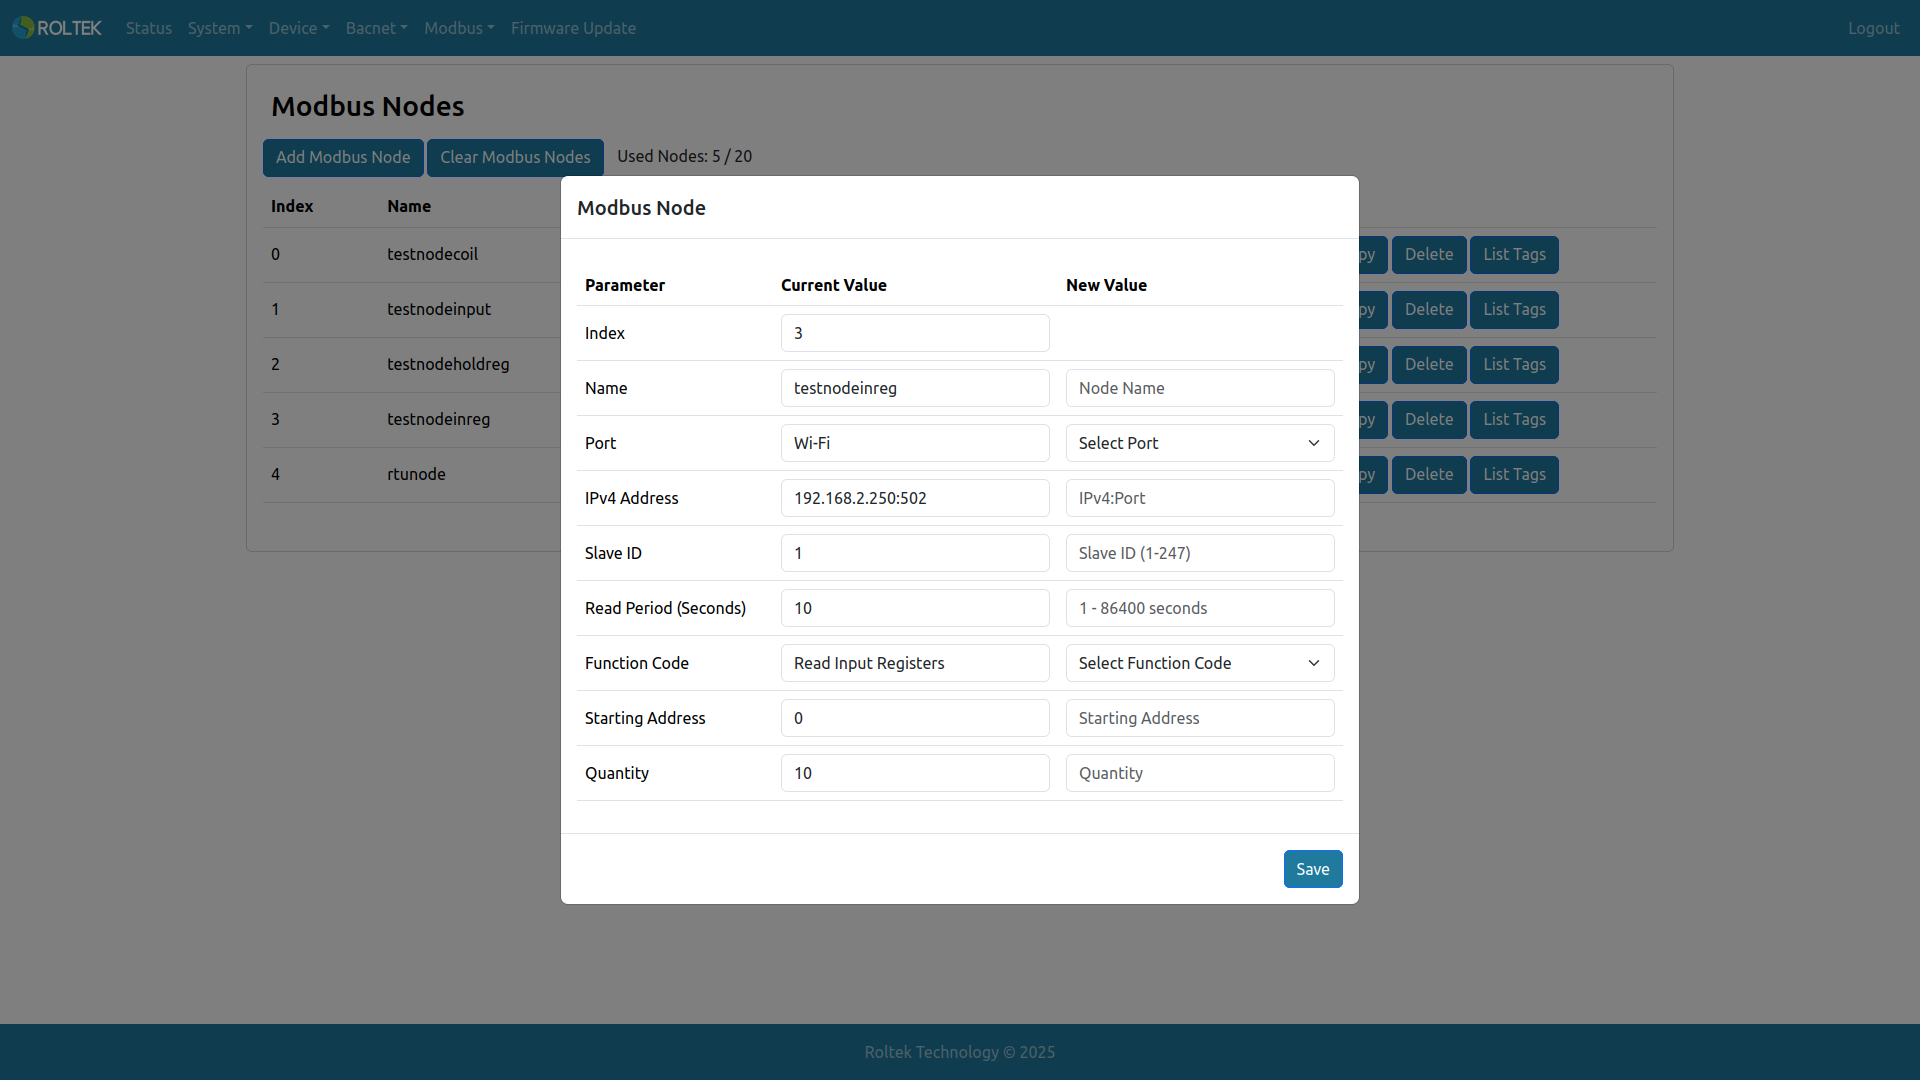Click the Quantity new value field

click(1200, 773)
